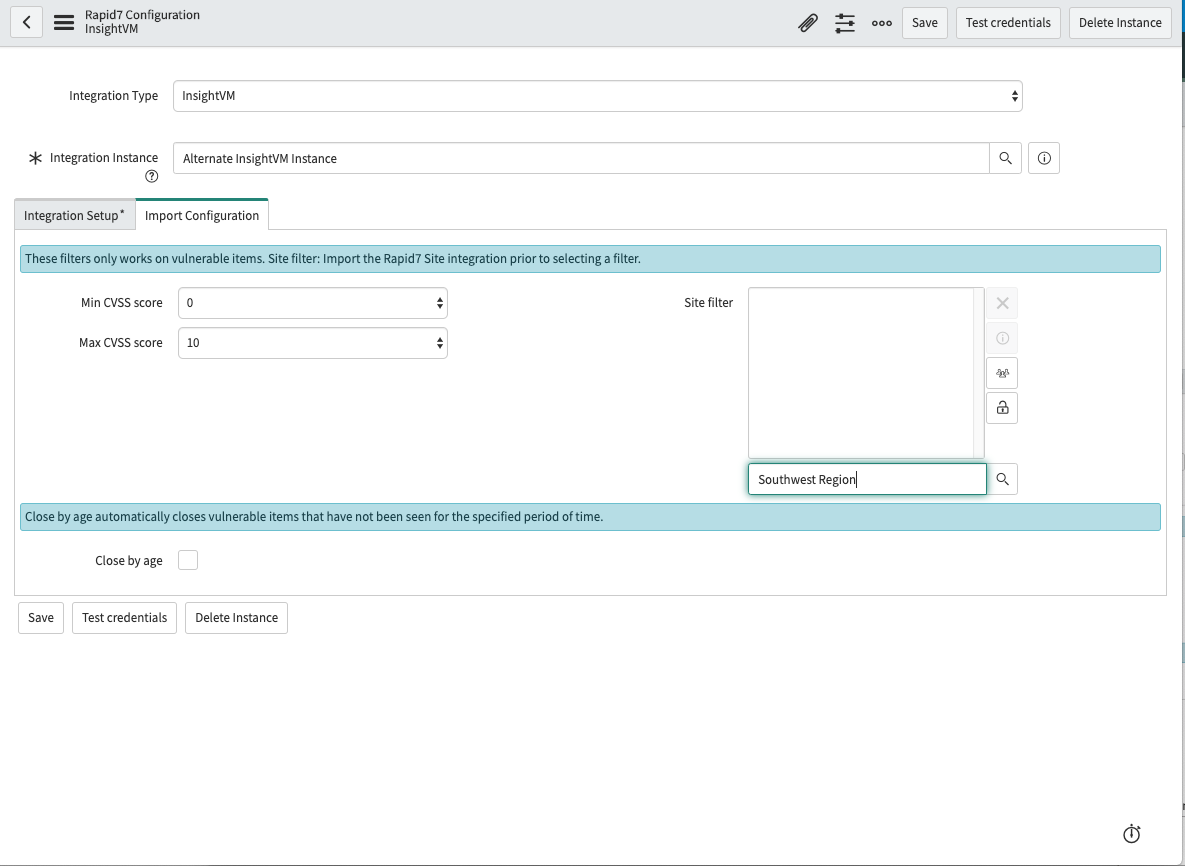Show help for Integration Instance field
1185x866 pixels.
(152, 176)
